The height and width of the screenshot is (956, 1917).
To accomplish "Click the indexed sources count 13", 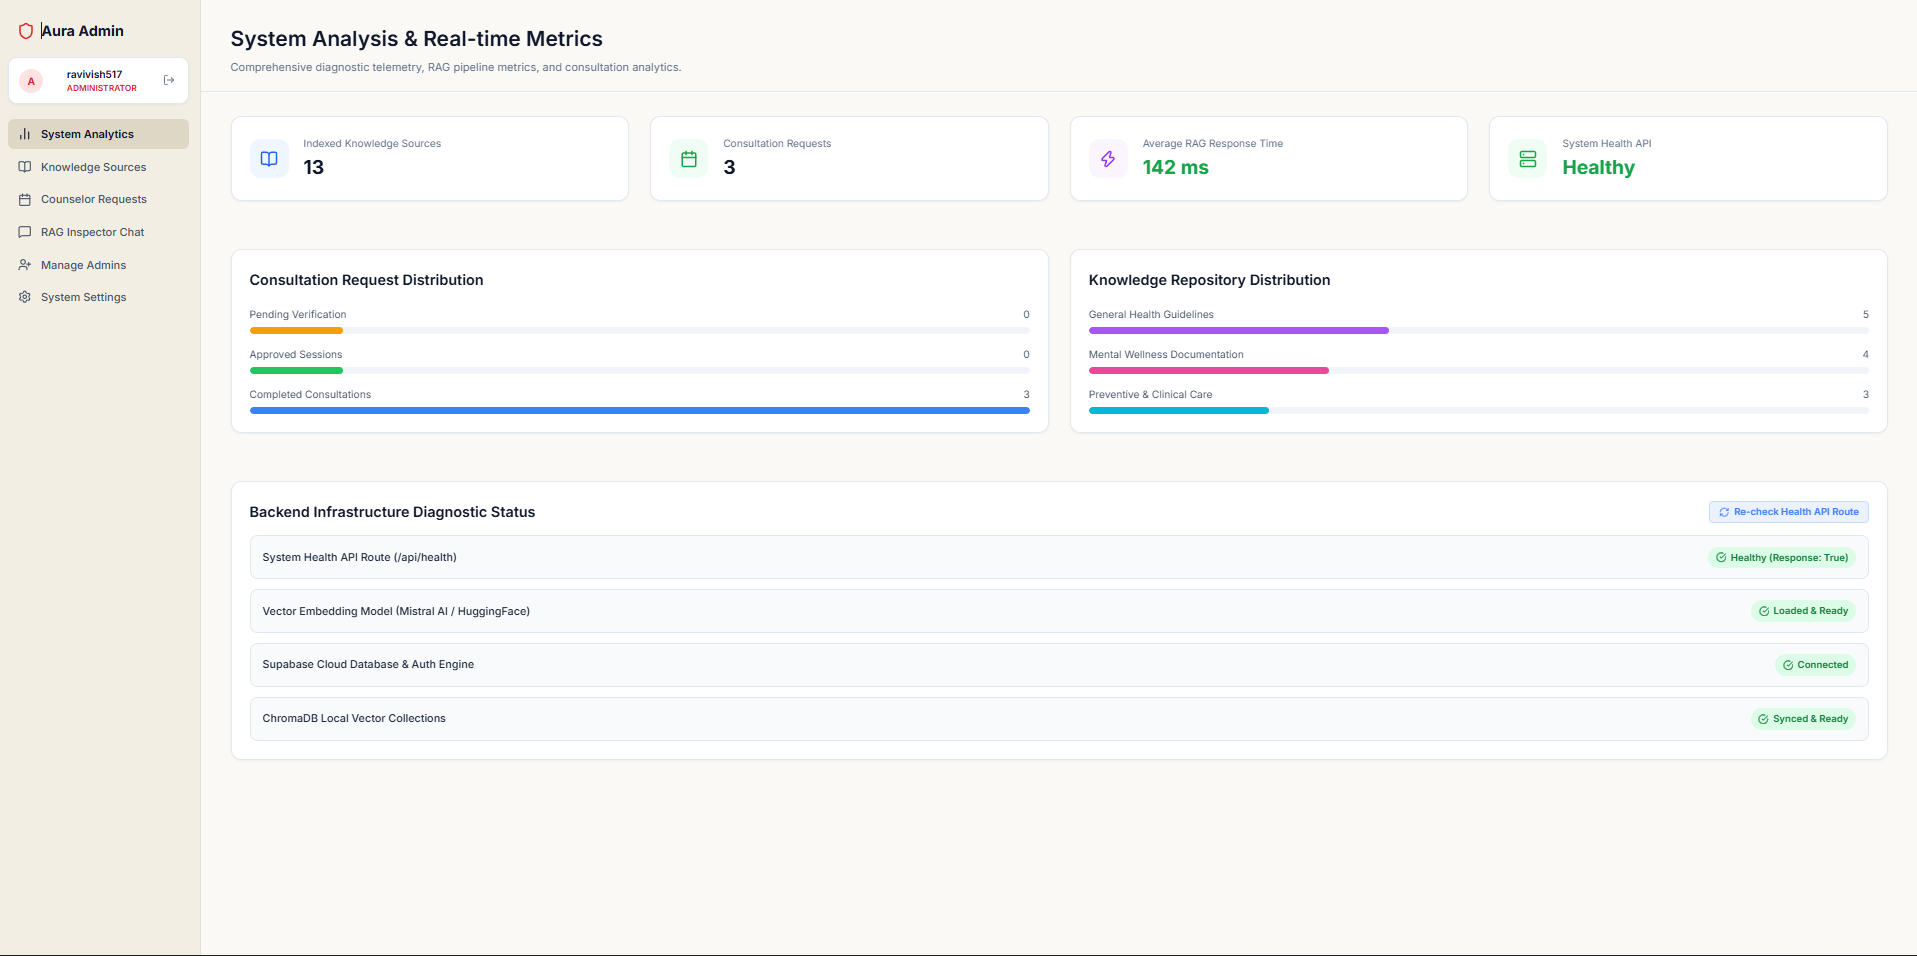I will (x=314, y=168).
